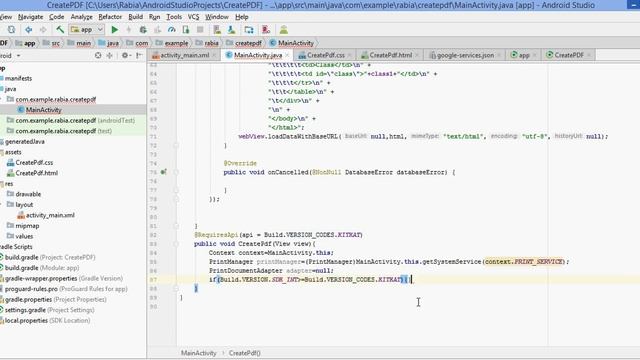Switch to the CreatePDF editor tab

tap(569, 55)
